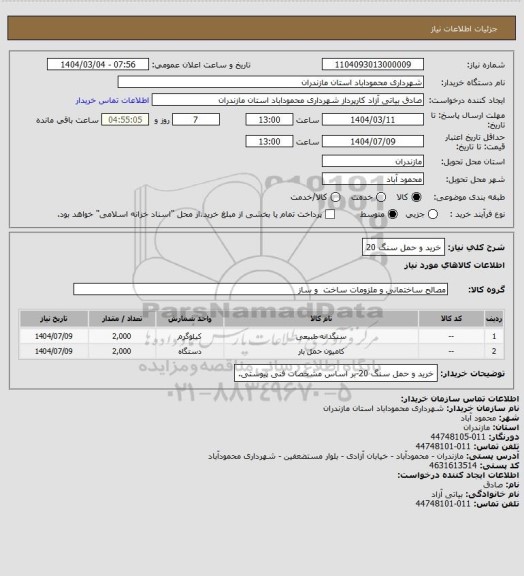Click the تاریخ نیاز column header
Viewport: 524px width, 576px height.
(54, 318)
